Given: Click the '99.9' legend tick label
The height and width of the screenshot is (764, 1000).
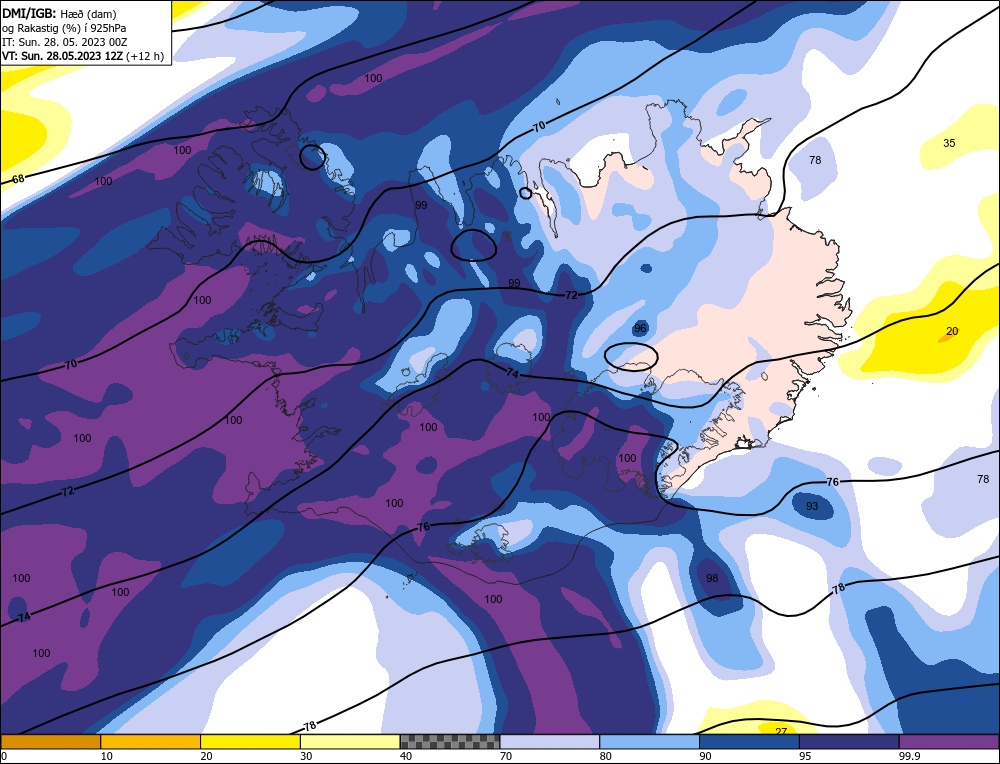Looking at the screenshot, I should 908,756.
